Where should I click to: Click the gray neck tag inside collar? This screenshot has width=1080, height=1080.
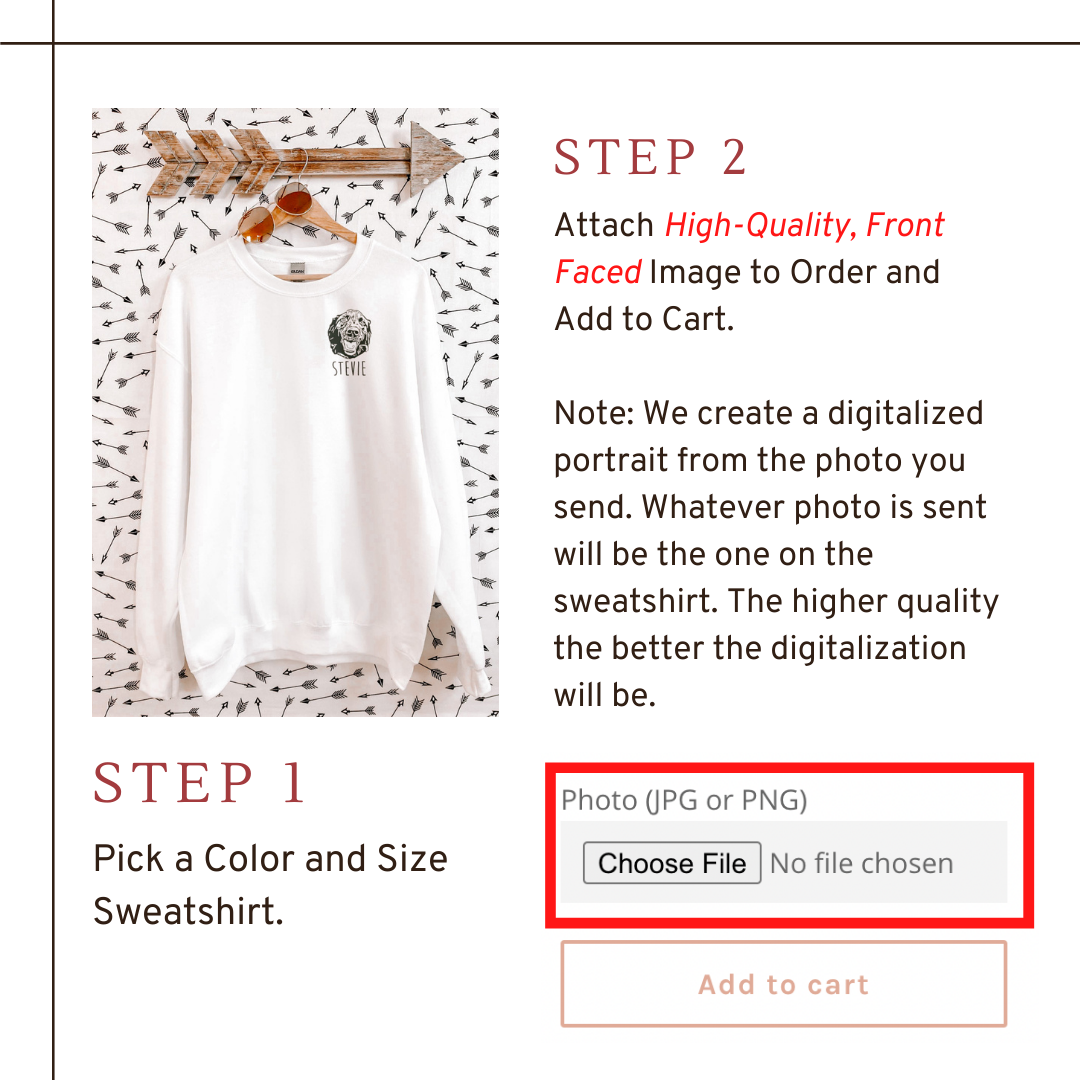point(295,269)
